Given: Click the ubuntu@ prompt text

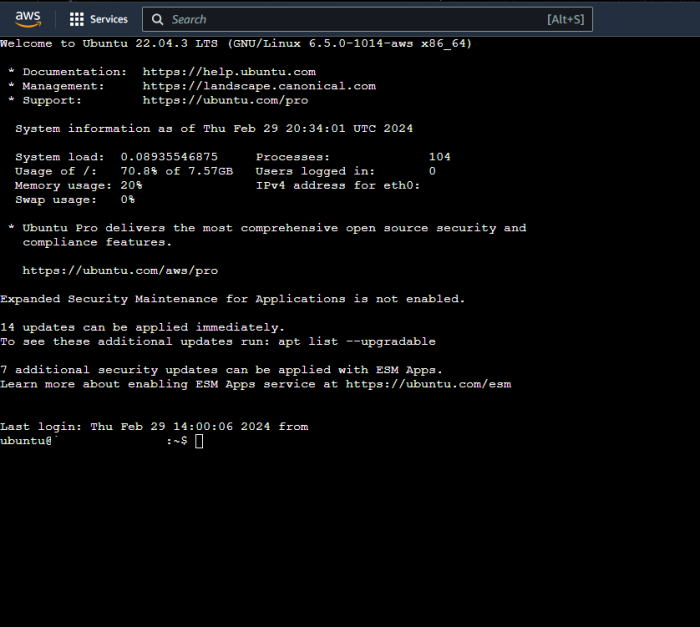Looking at the screenshot, I should click(x=26, y=441).
